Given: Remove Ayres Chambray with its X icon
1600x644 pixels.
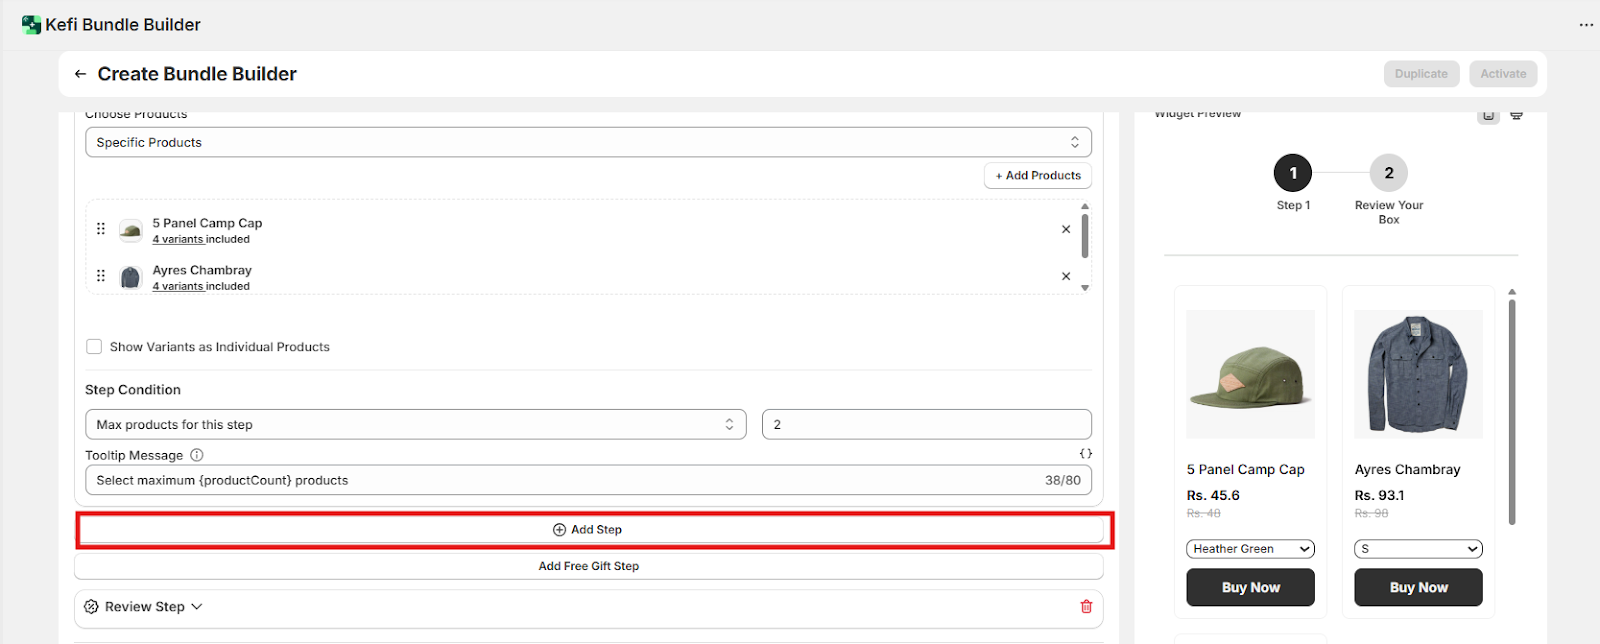Looking at the screenshot, I should pos(1066,276).
